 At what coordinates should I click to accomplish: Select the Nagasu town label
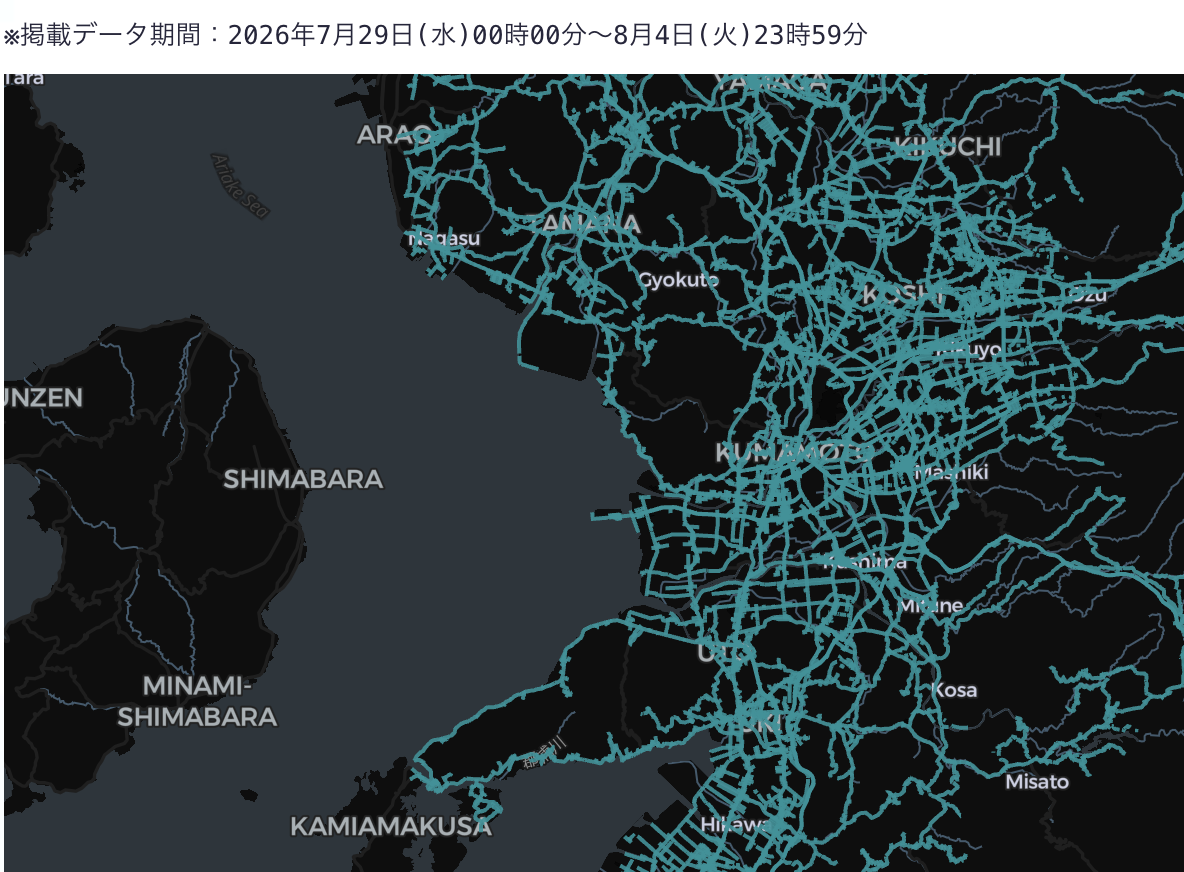444,239
